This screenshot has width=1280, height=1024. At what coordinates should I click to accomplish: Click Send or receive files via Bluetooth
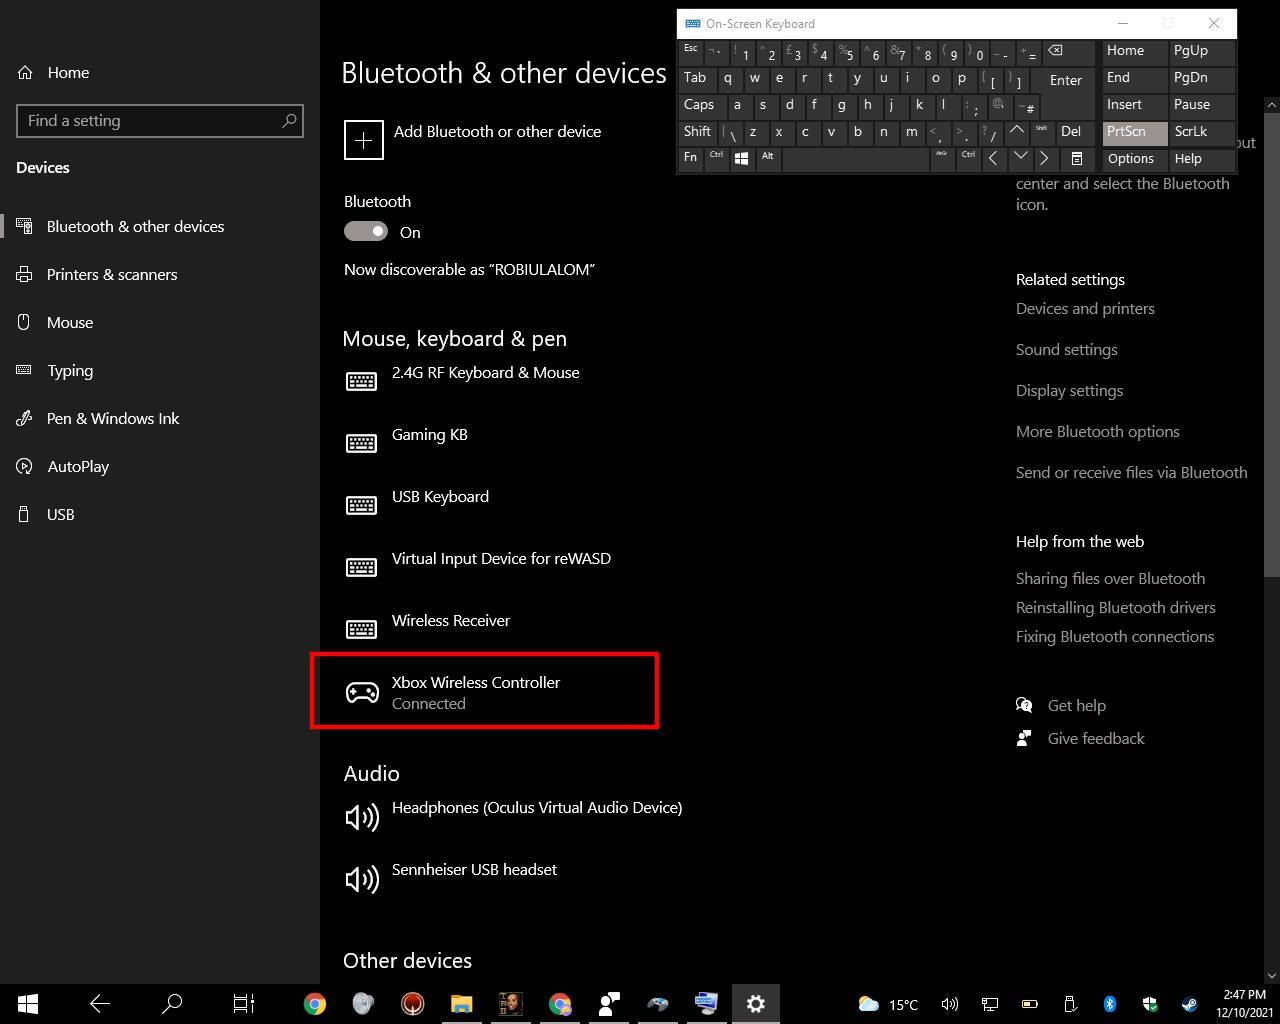[1131, 472]
